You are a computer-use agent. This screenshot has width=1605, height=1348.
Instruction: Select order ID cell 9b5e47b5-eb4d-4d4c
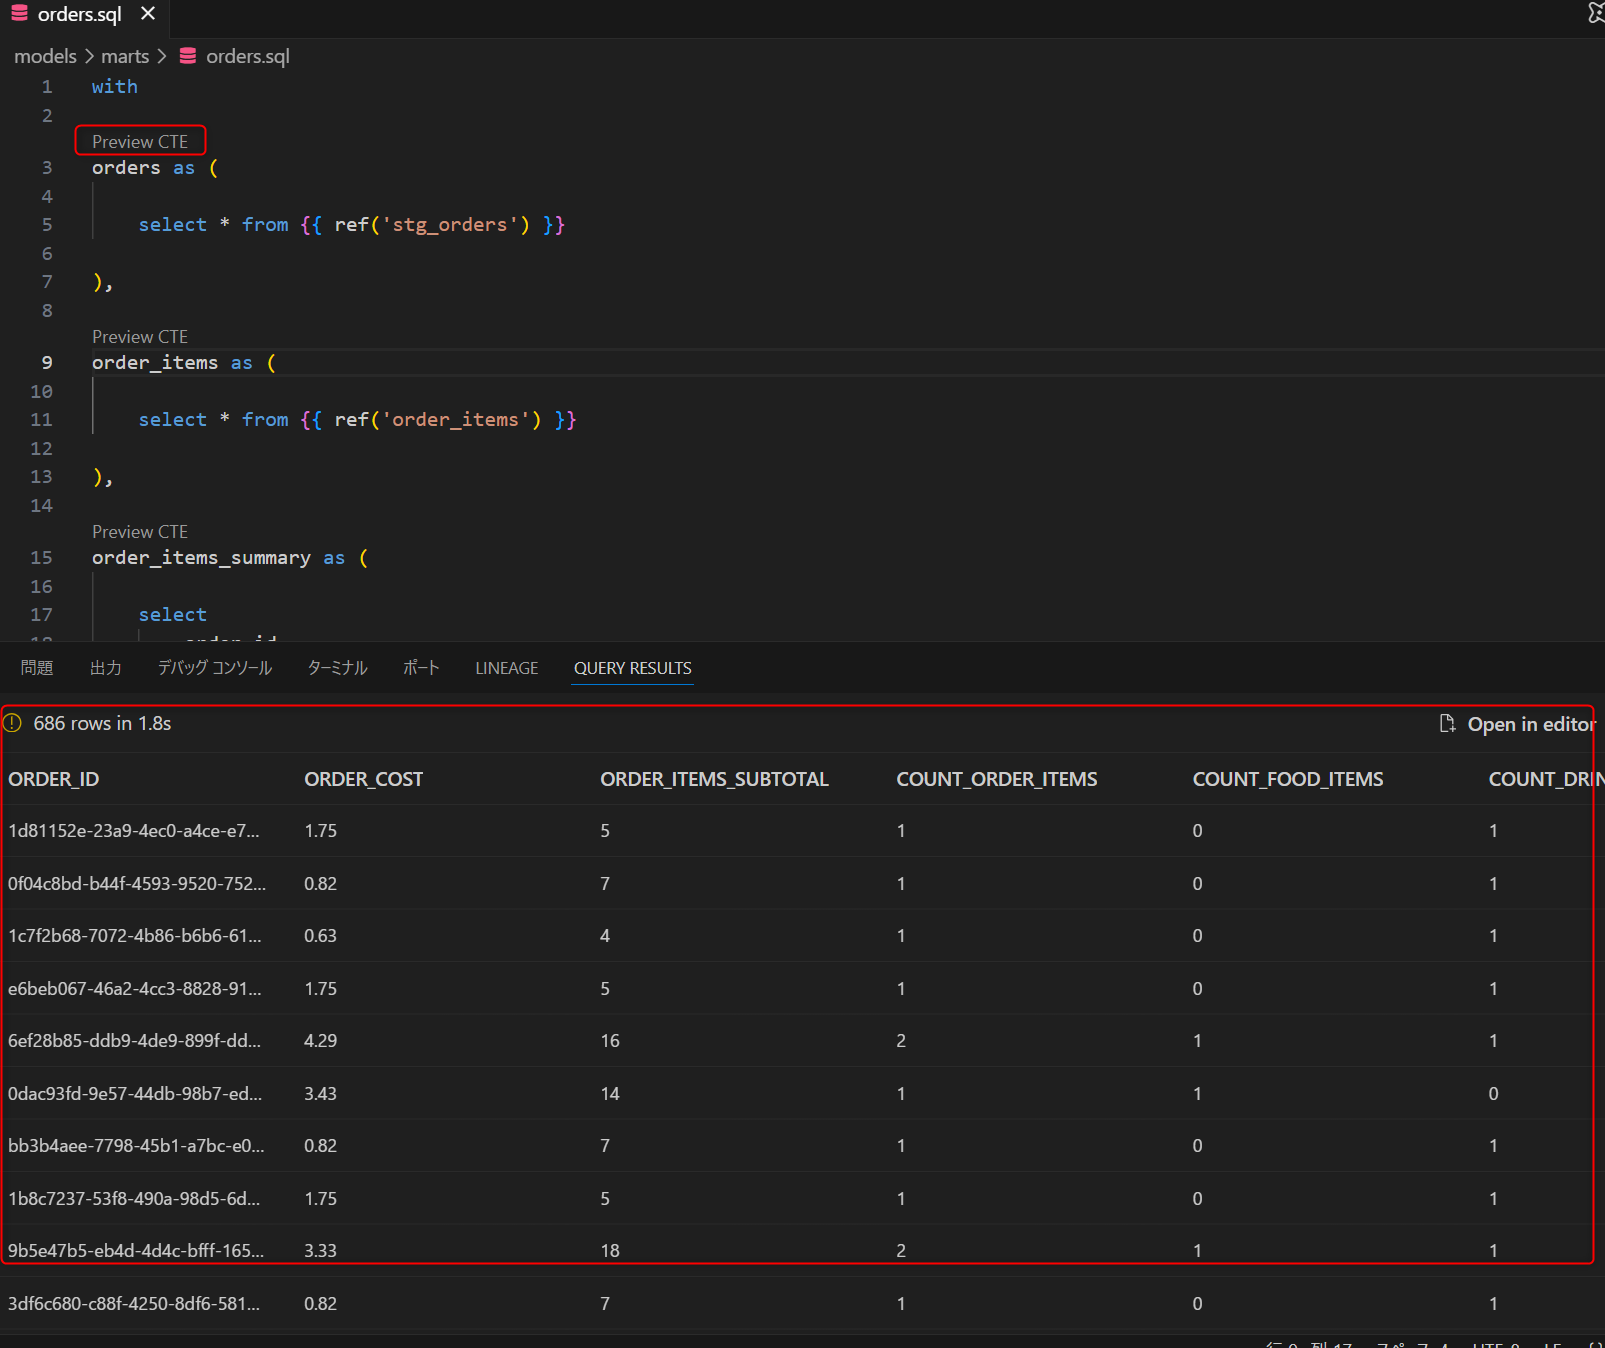coord(136,1251)
